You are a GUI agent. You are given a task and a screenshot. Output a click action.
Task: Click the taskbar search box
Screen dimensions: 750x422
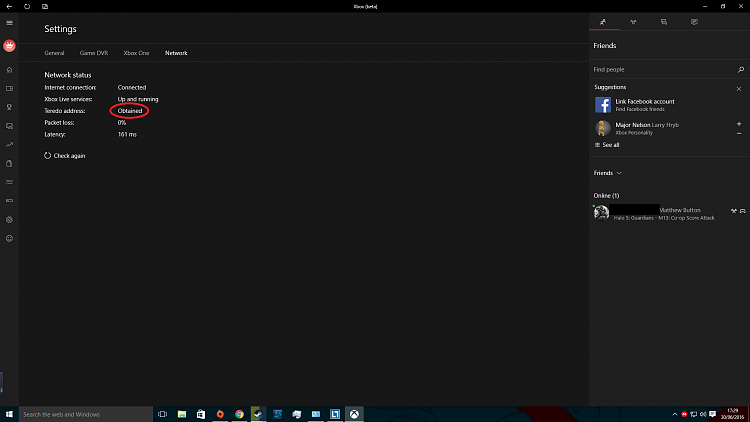click(86, 414)
